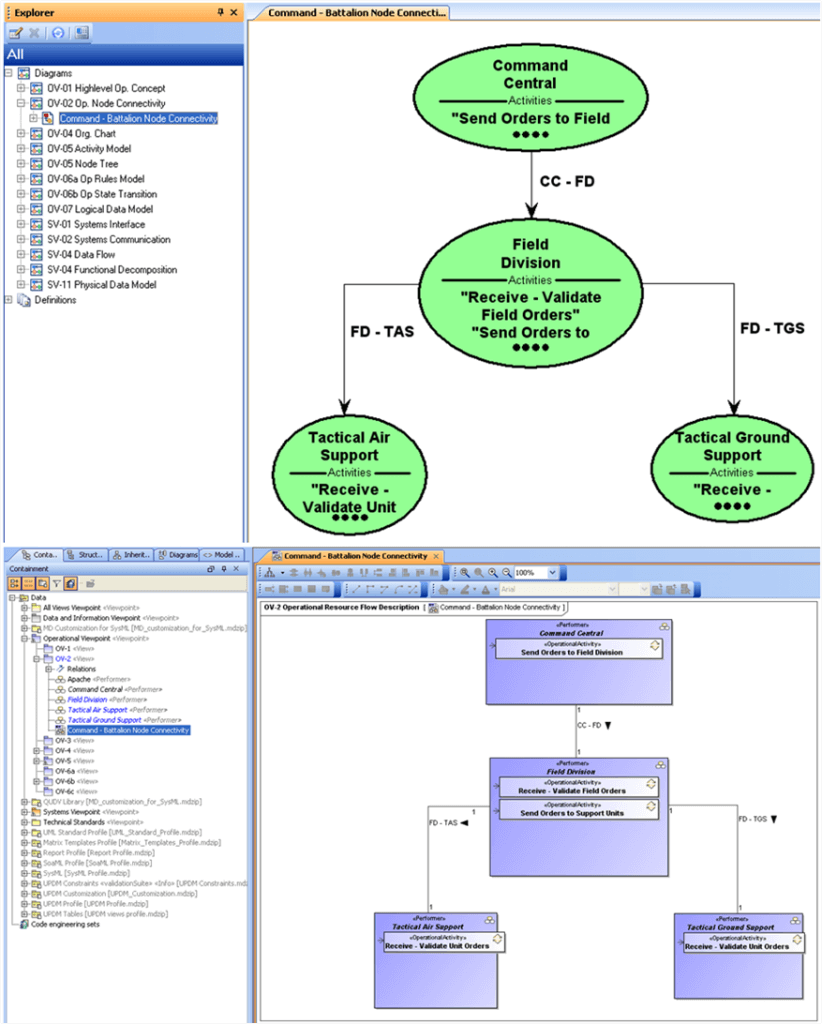Expand the Relations node under OV-2
Viewport: 822px width, 1024px height.
[x=47, y=669]
